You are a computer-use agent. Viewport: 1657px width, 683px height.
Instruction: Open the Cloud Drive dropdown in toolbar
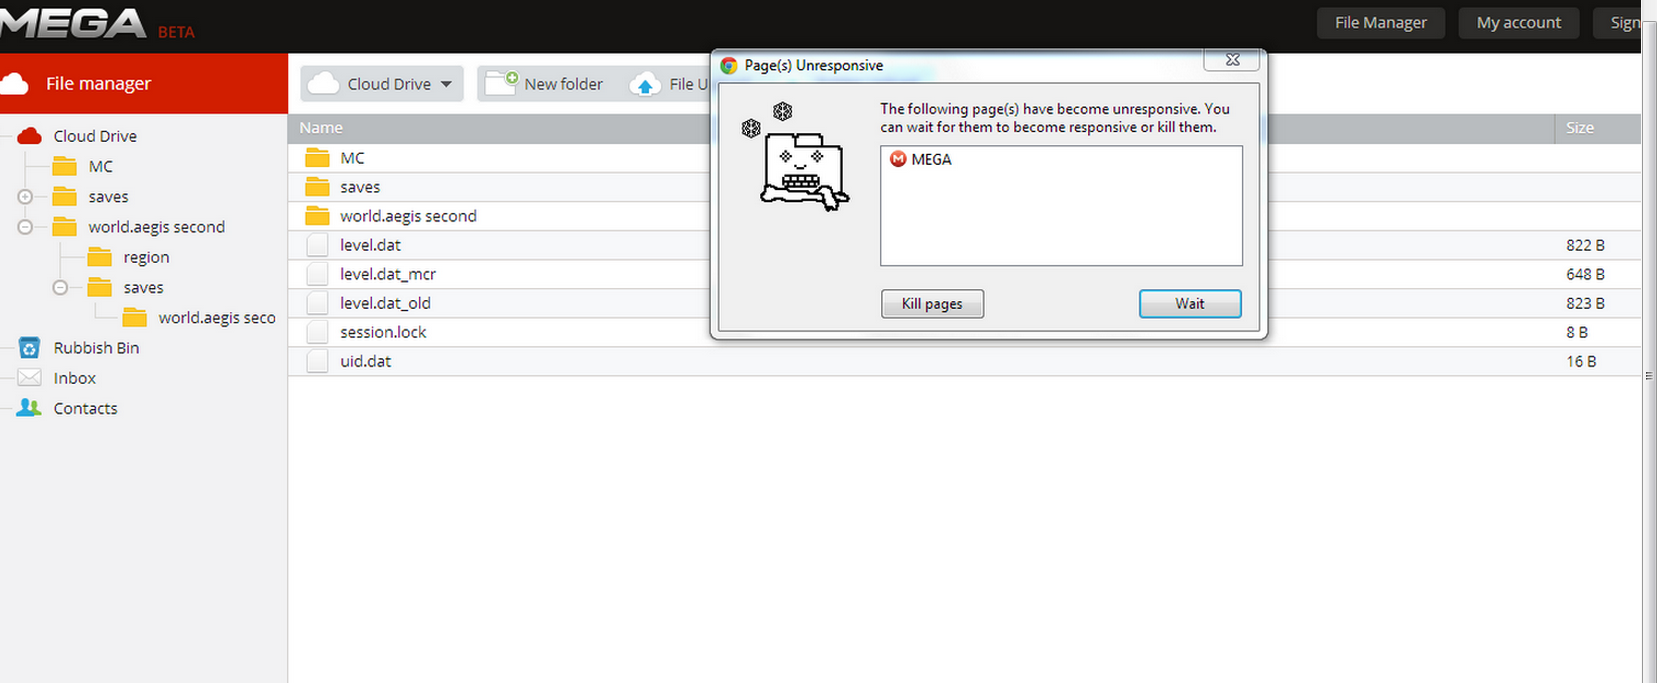(382, 84)
